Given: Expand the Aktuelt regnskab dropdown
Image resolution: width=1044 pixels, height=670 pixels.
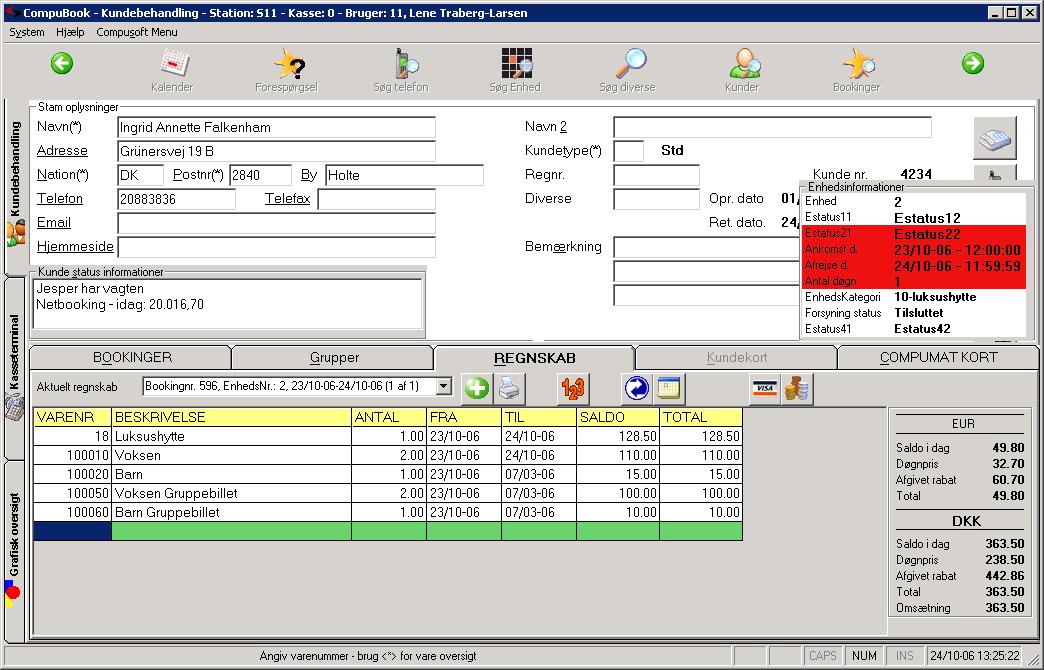Looking at the screenshot, I should [x=444, y=386].
